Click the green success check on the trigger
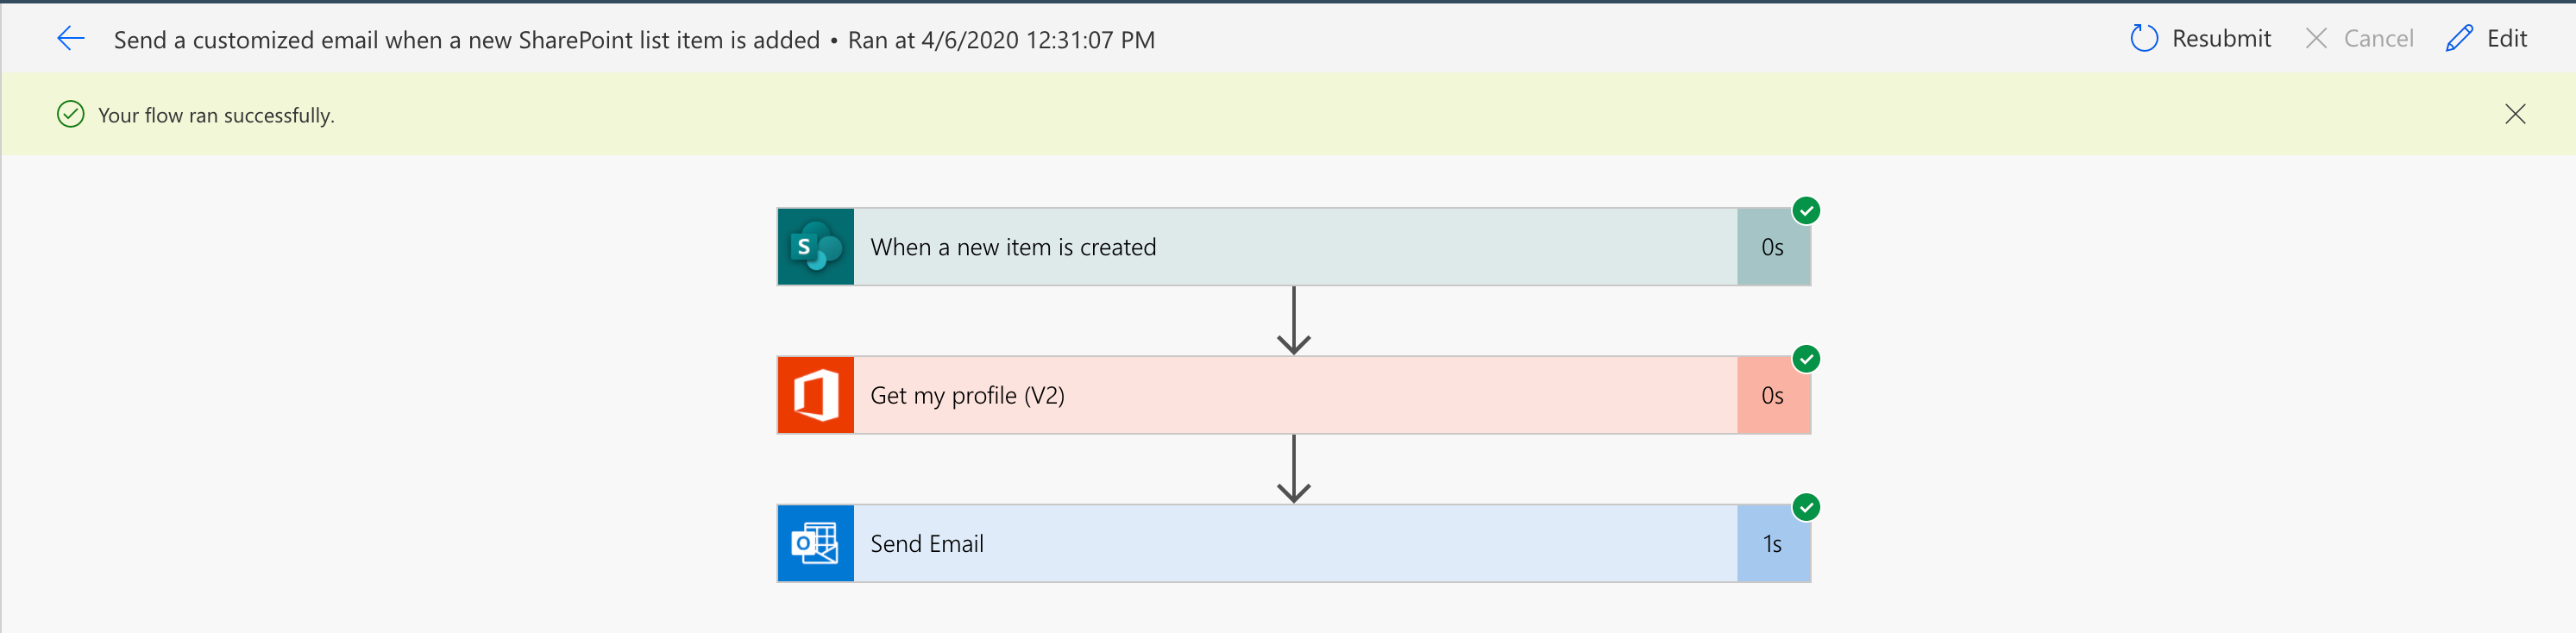This screenshot has width=2576, height=633. [1807, 210]
